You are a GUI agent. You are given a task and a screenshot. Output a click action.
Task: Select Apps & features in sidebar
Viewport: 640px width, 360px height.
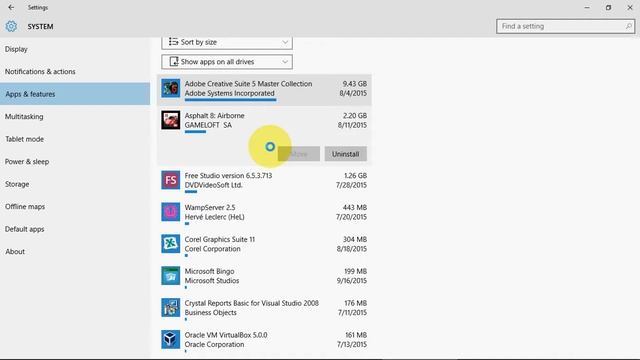[x=75, y=94]
